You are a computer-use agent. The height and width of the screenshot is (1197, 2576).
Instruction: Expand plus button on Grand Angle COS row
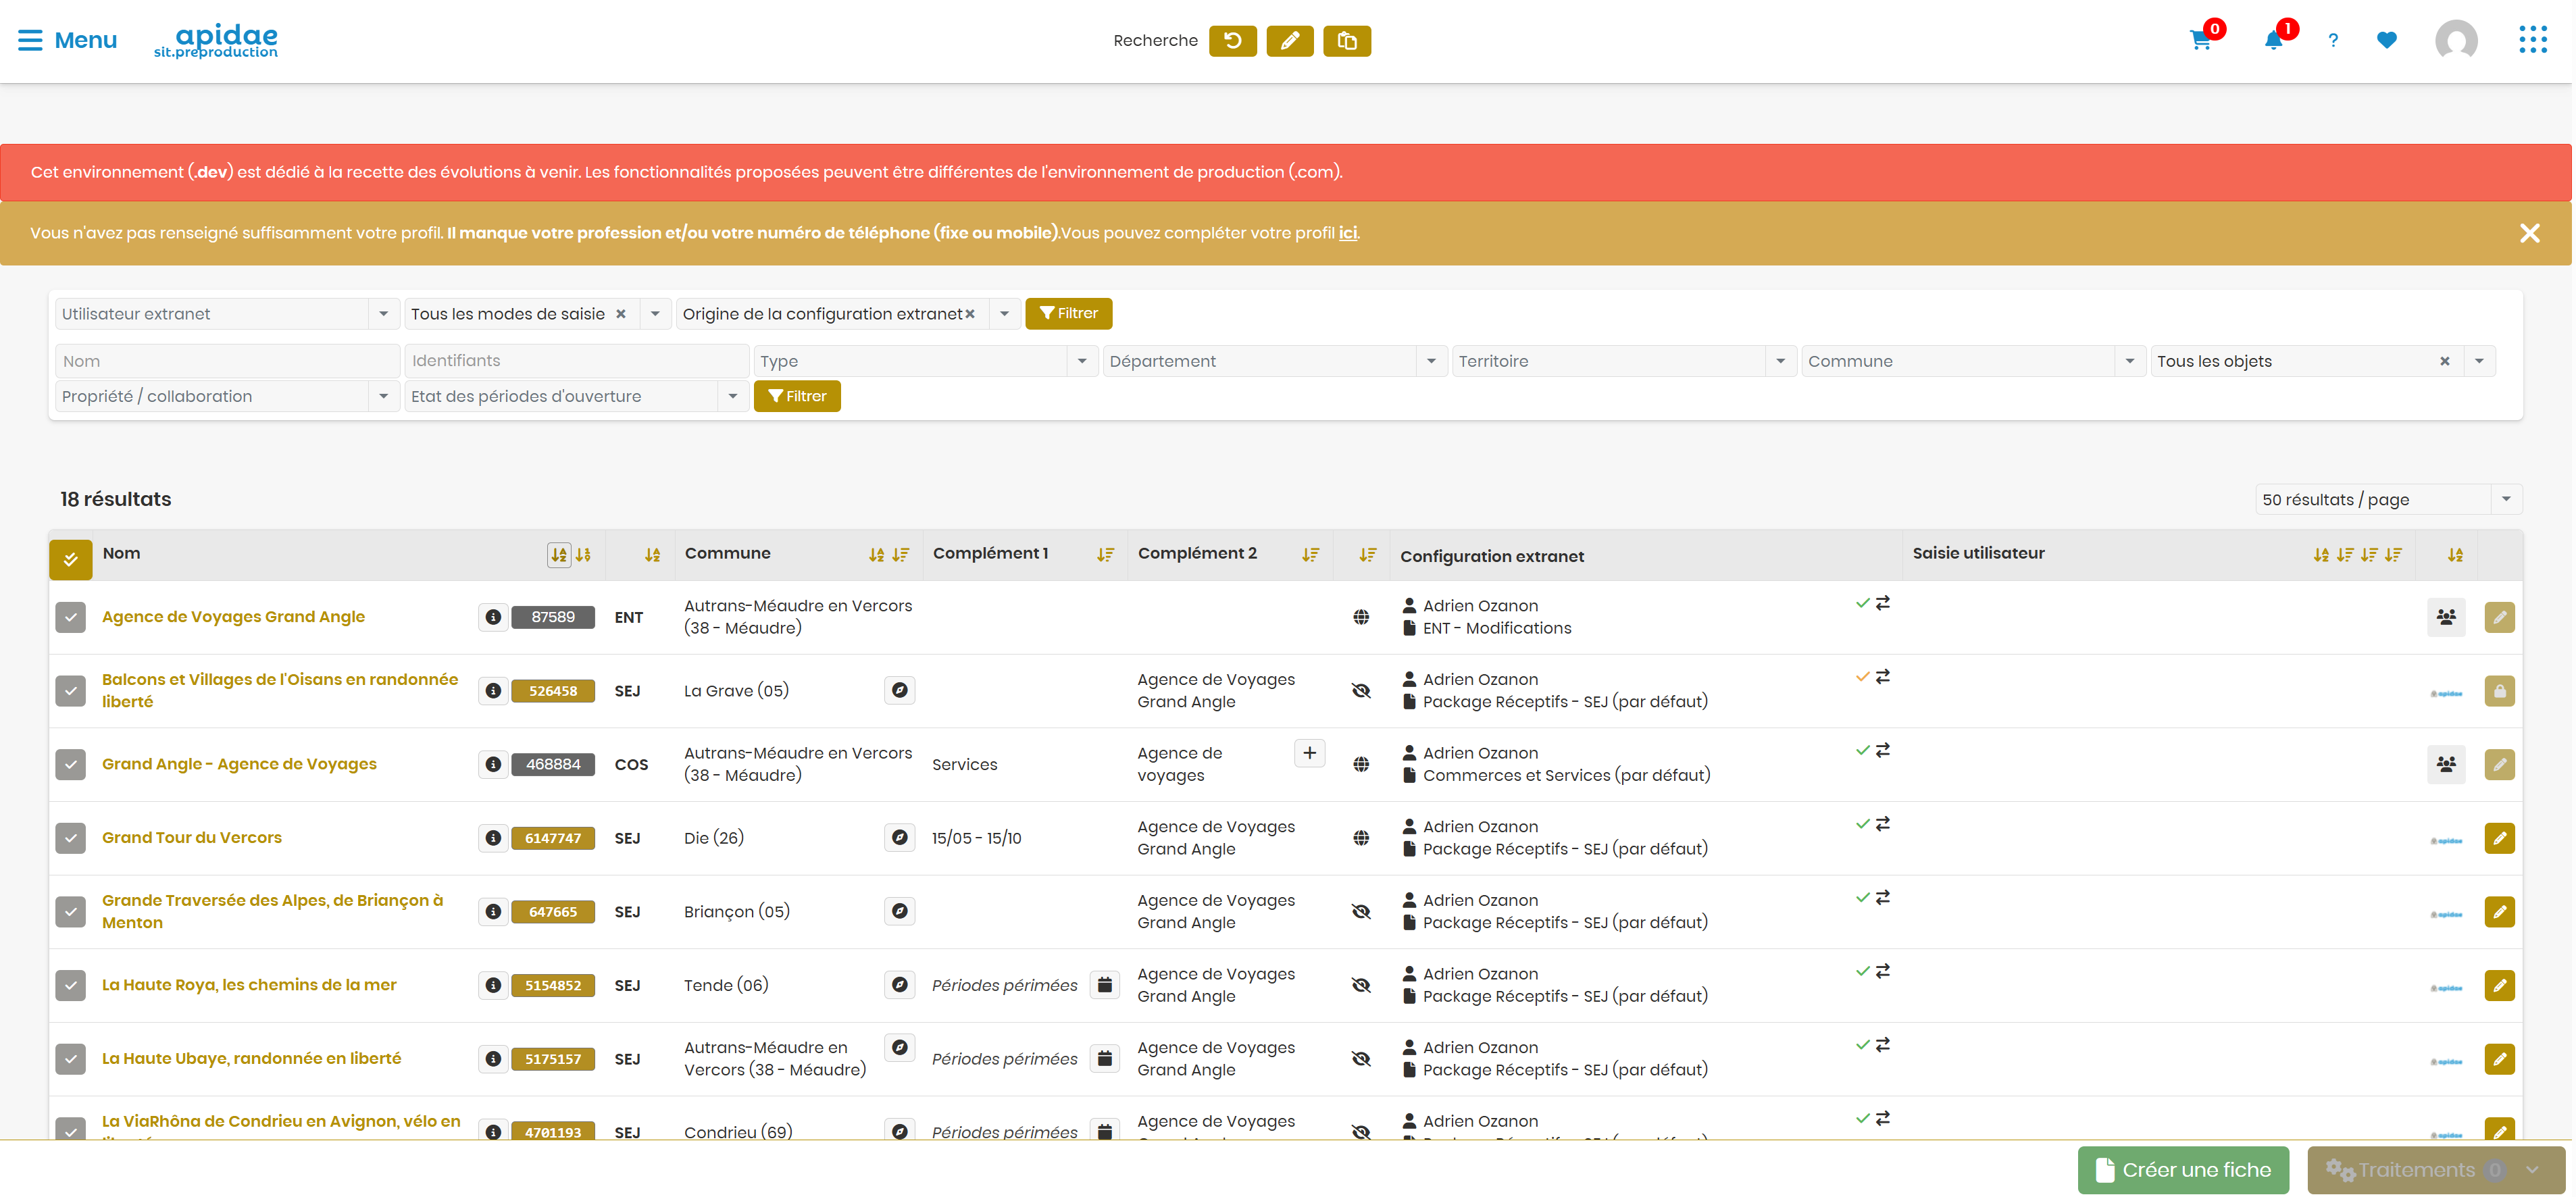pyautogui.click(x=1309, y=753)
